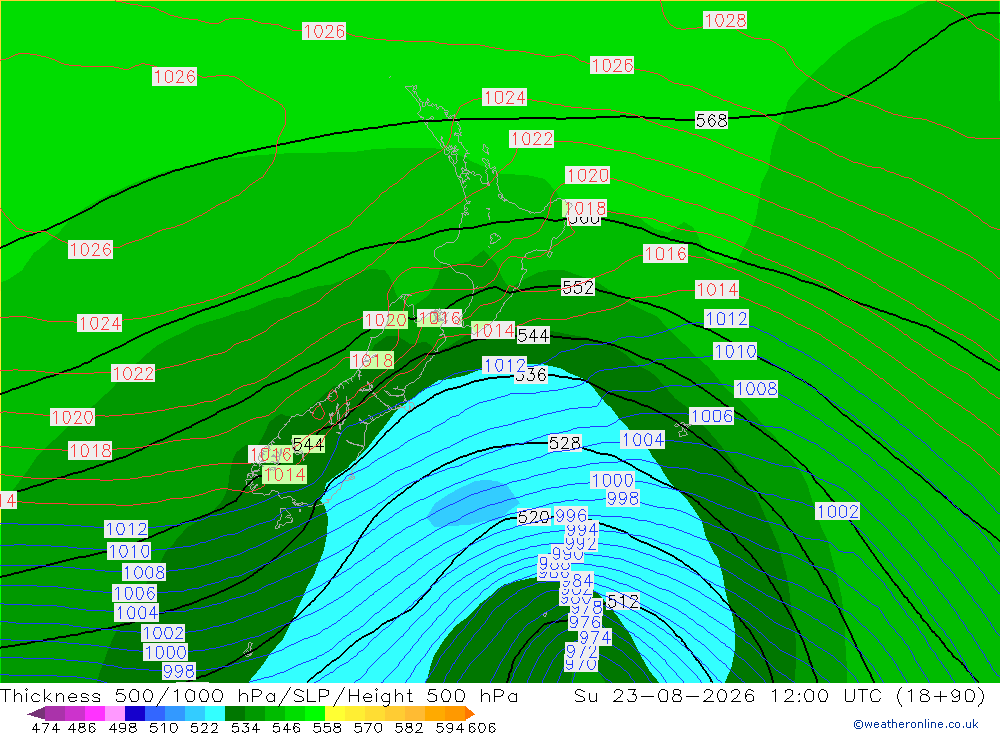Select the 486 legend value
Image resolution: width=1000 pixels, height=733 pixels.
tap(82, 727)
